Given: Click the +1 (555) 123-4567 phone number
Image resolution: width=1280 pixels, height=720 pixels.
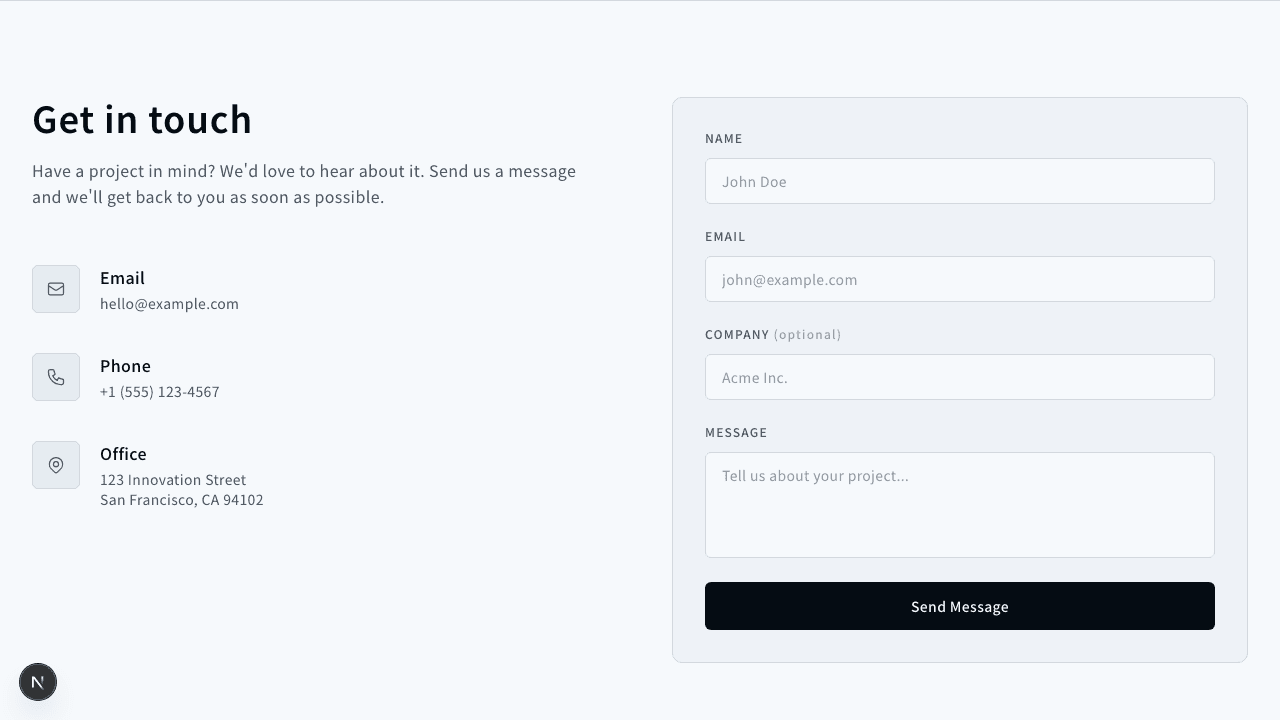Looking at the screenshot, I should pyautogui.click(x=160, y=392).
